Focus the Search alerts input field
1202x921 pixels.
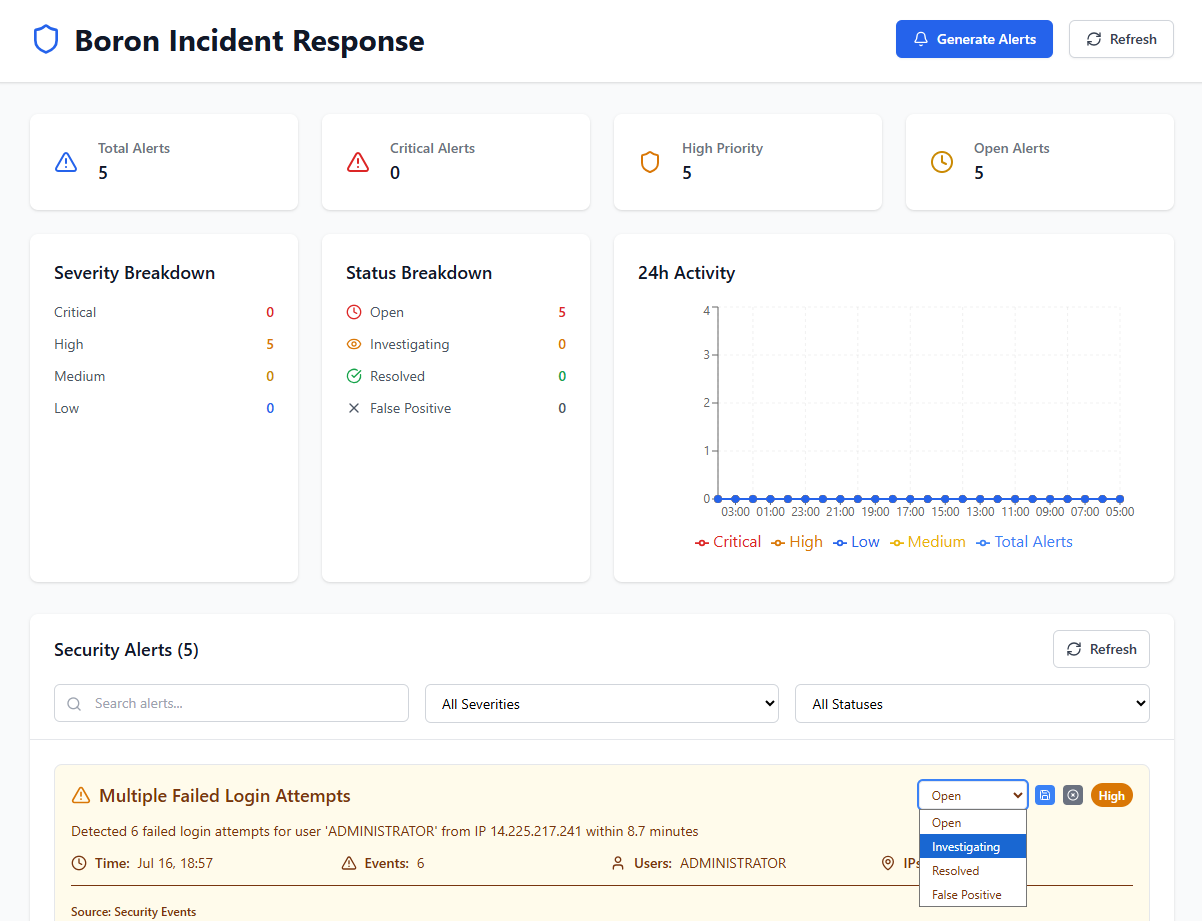[231, 703]
